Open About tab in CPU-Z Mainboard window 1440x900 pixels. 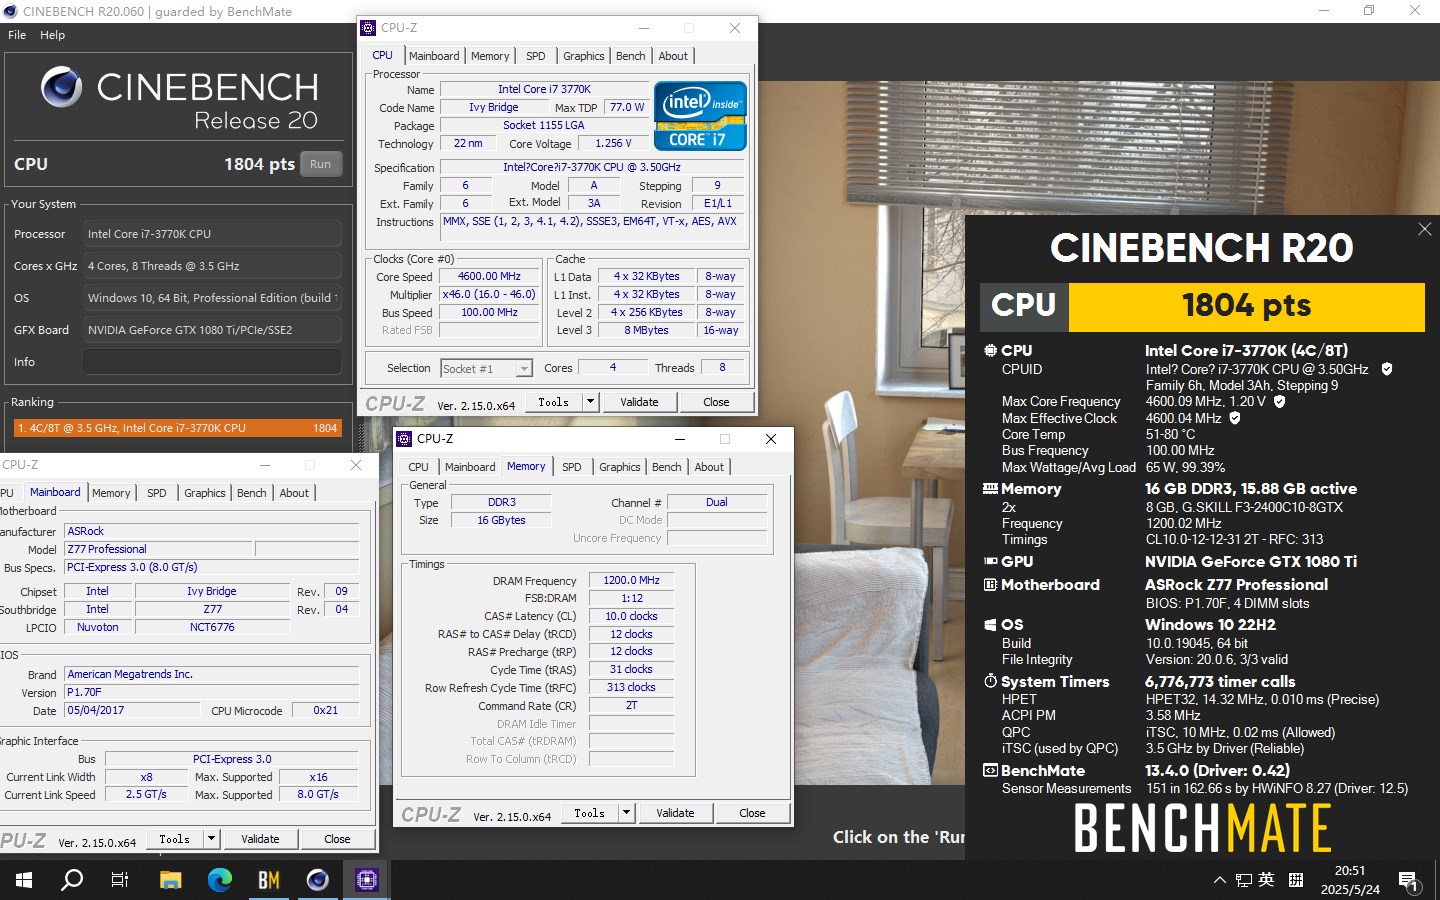[294, 493]
